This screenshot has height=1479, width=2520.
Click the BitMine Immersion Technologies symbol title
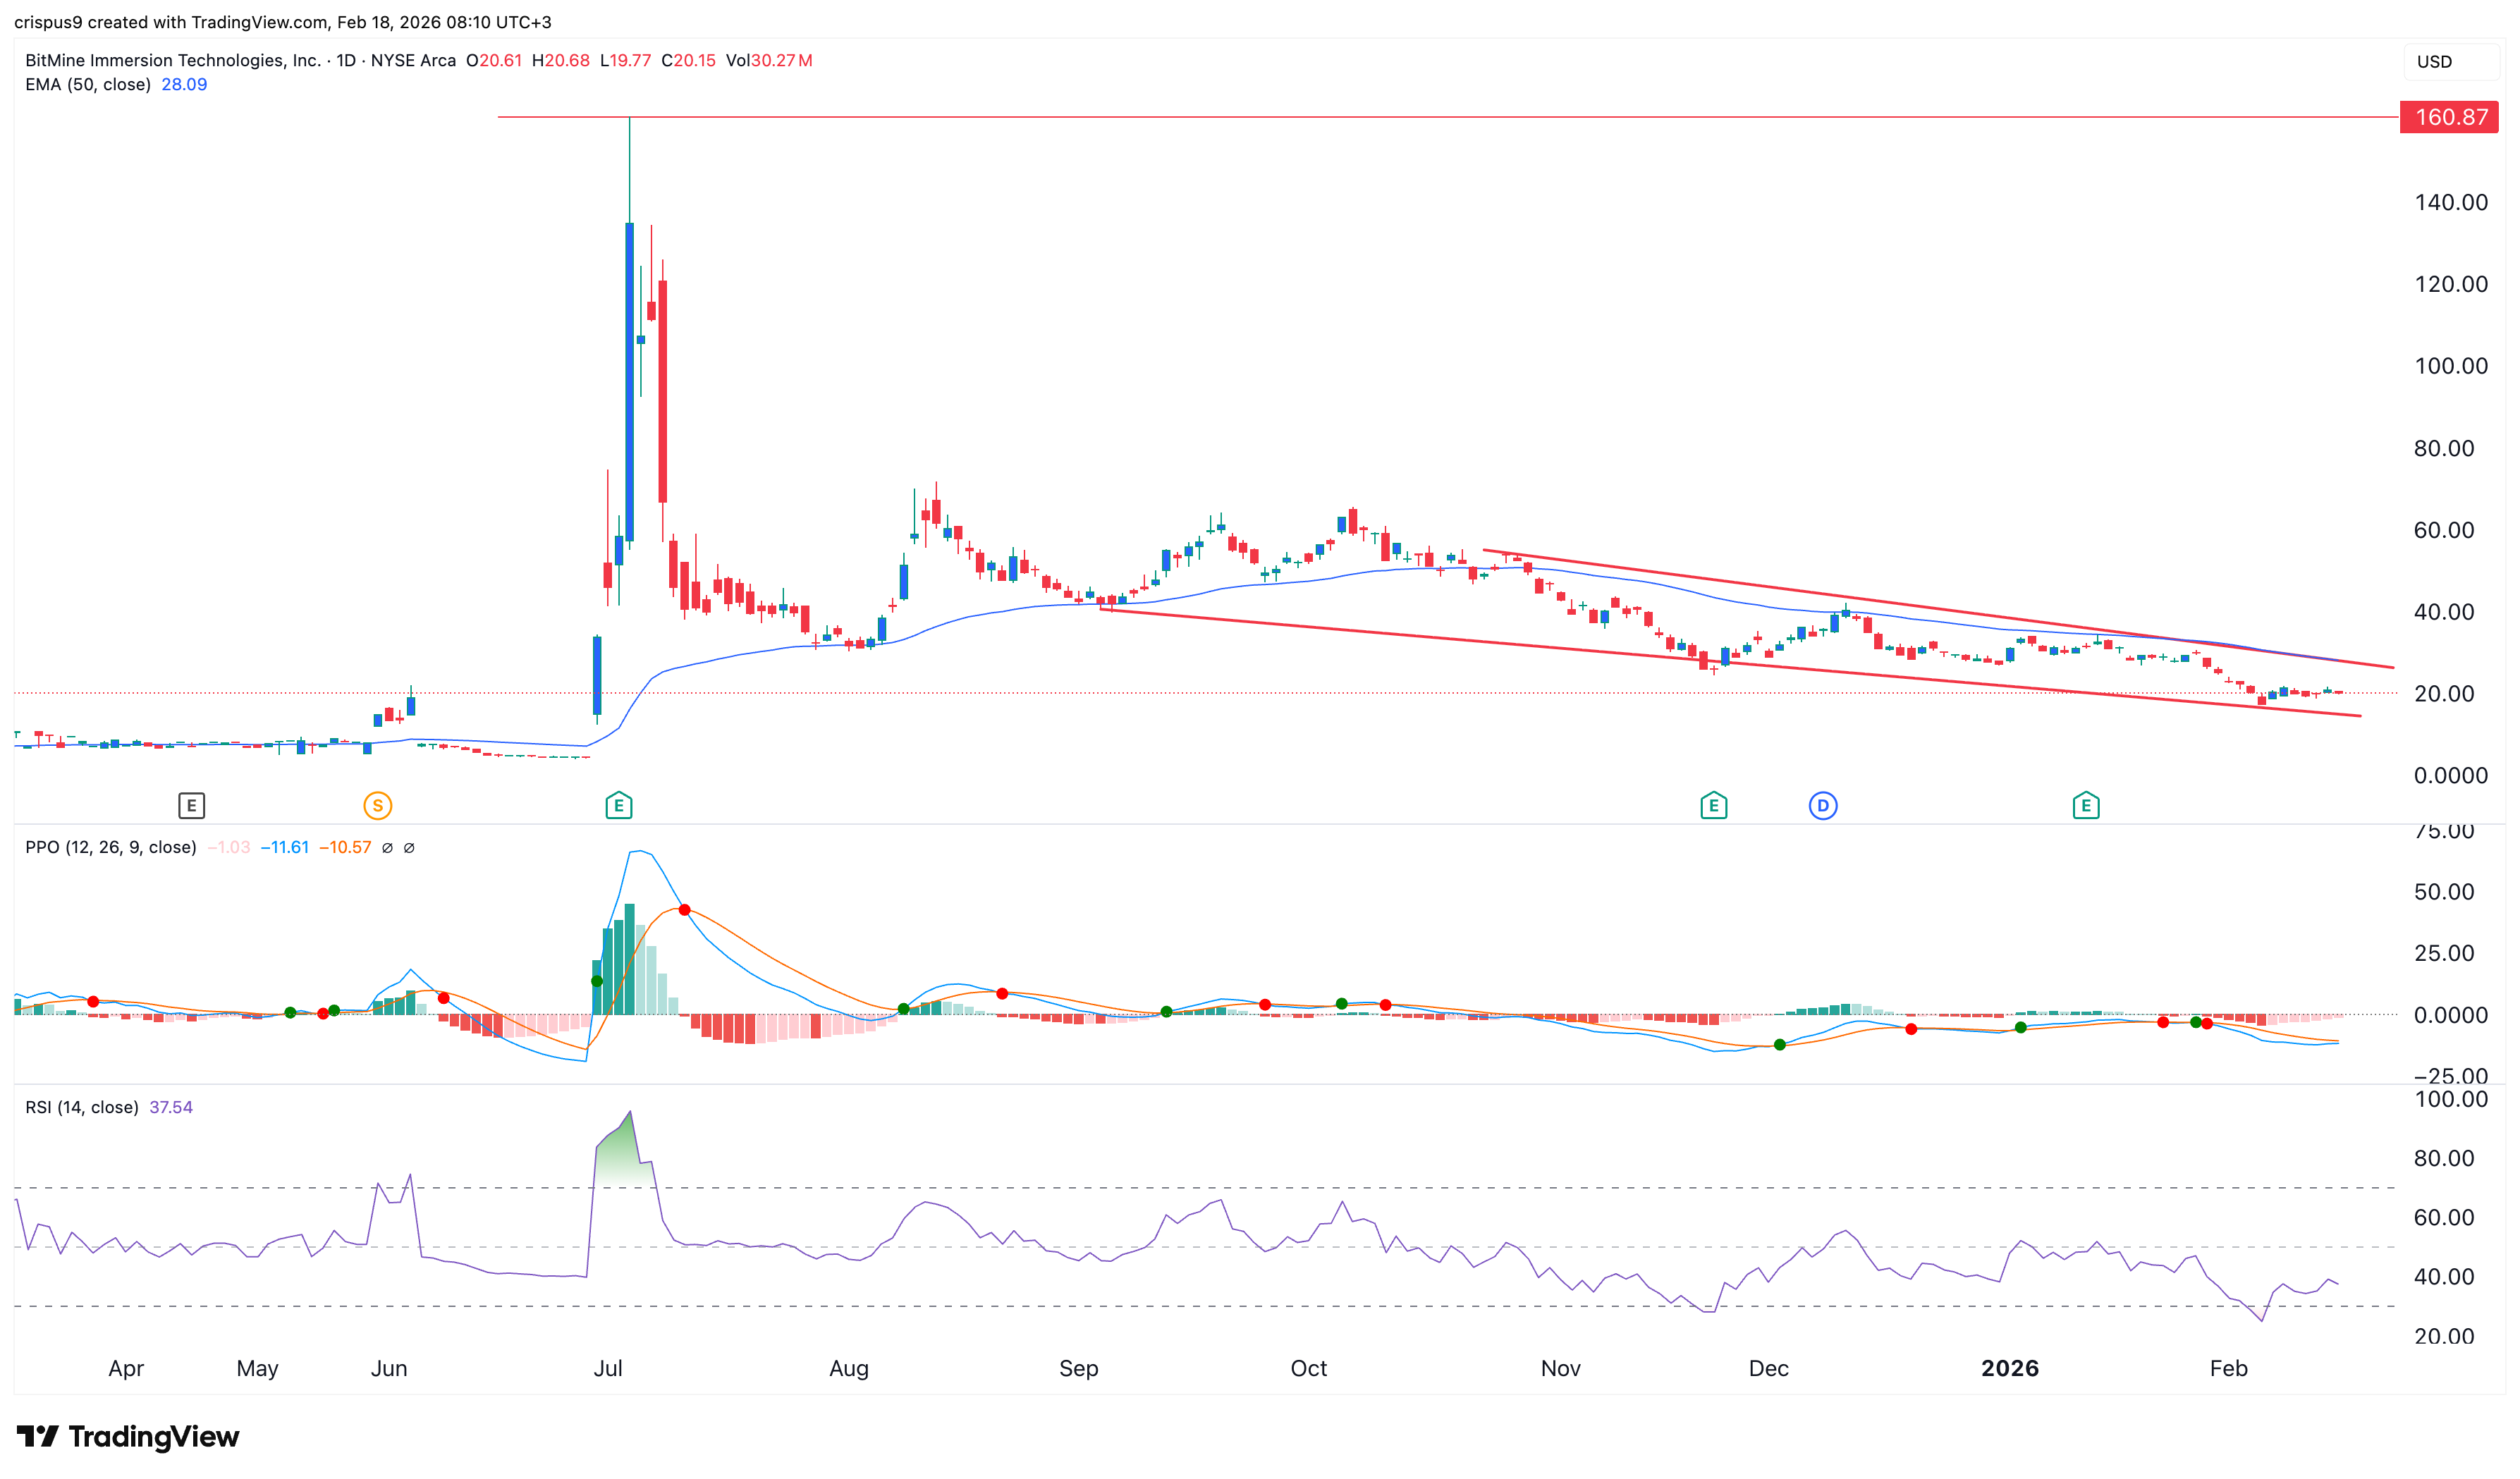pos(173,60)
